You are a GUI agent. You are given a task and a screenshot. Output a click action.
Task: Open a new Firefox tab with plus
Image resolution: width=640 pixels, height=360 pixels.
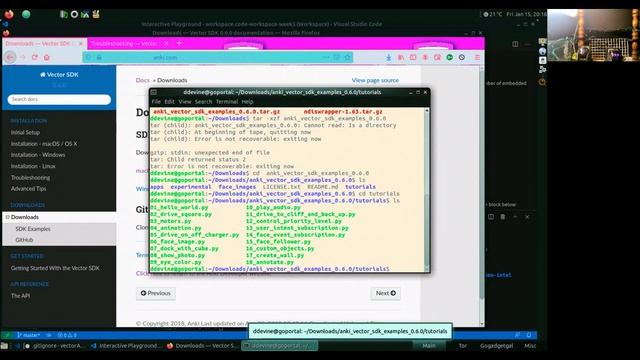(x=179, y=43)
